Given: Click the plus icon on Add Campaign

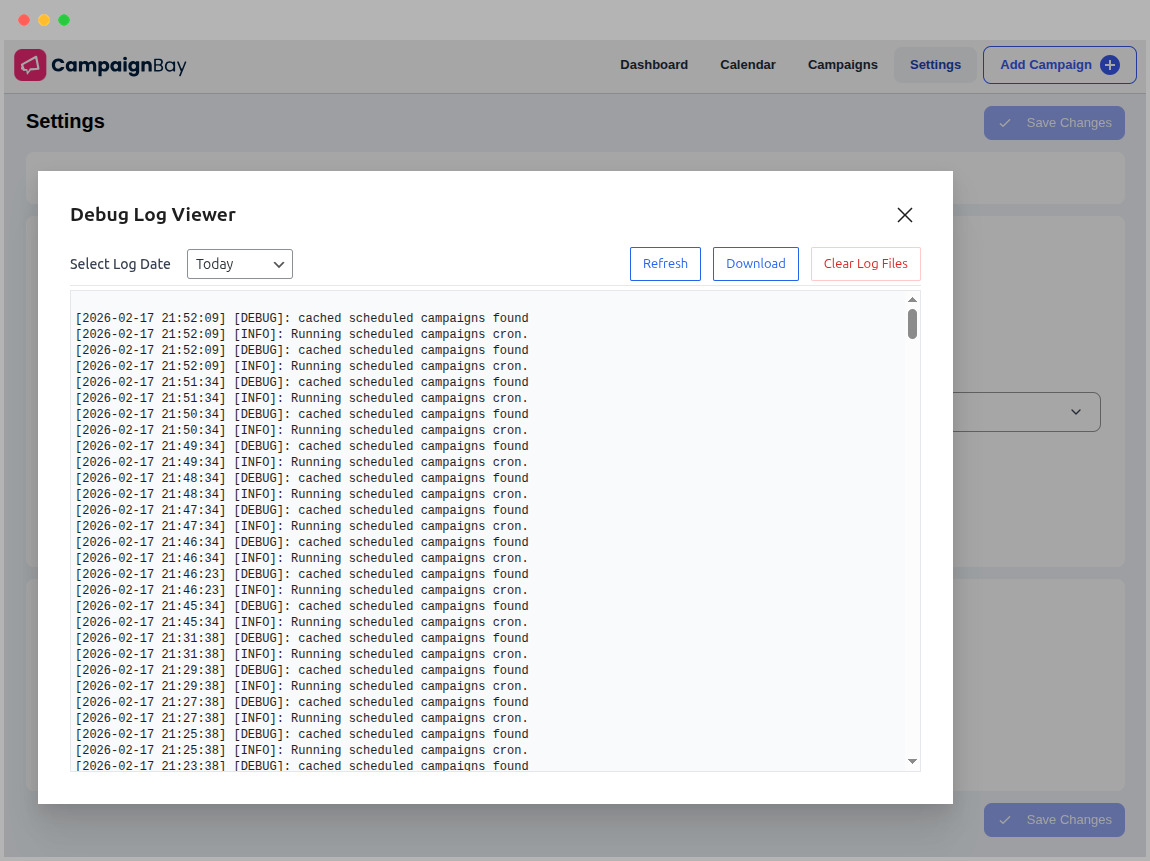Looking at the screenshot, I should (x=1111, y=64).
